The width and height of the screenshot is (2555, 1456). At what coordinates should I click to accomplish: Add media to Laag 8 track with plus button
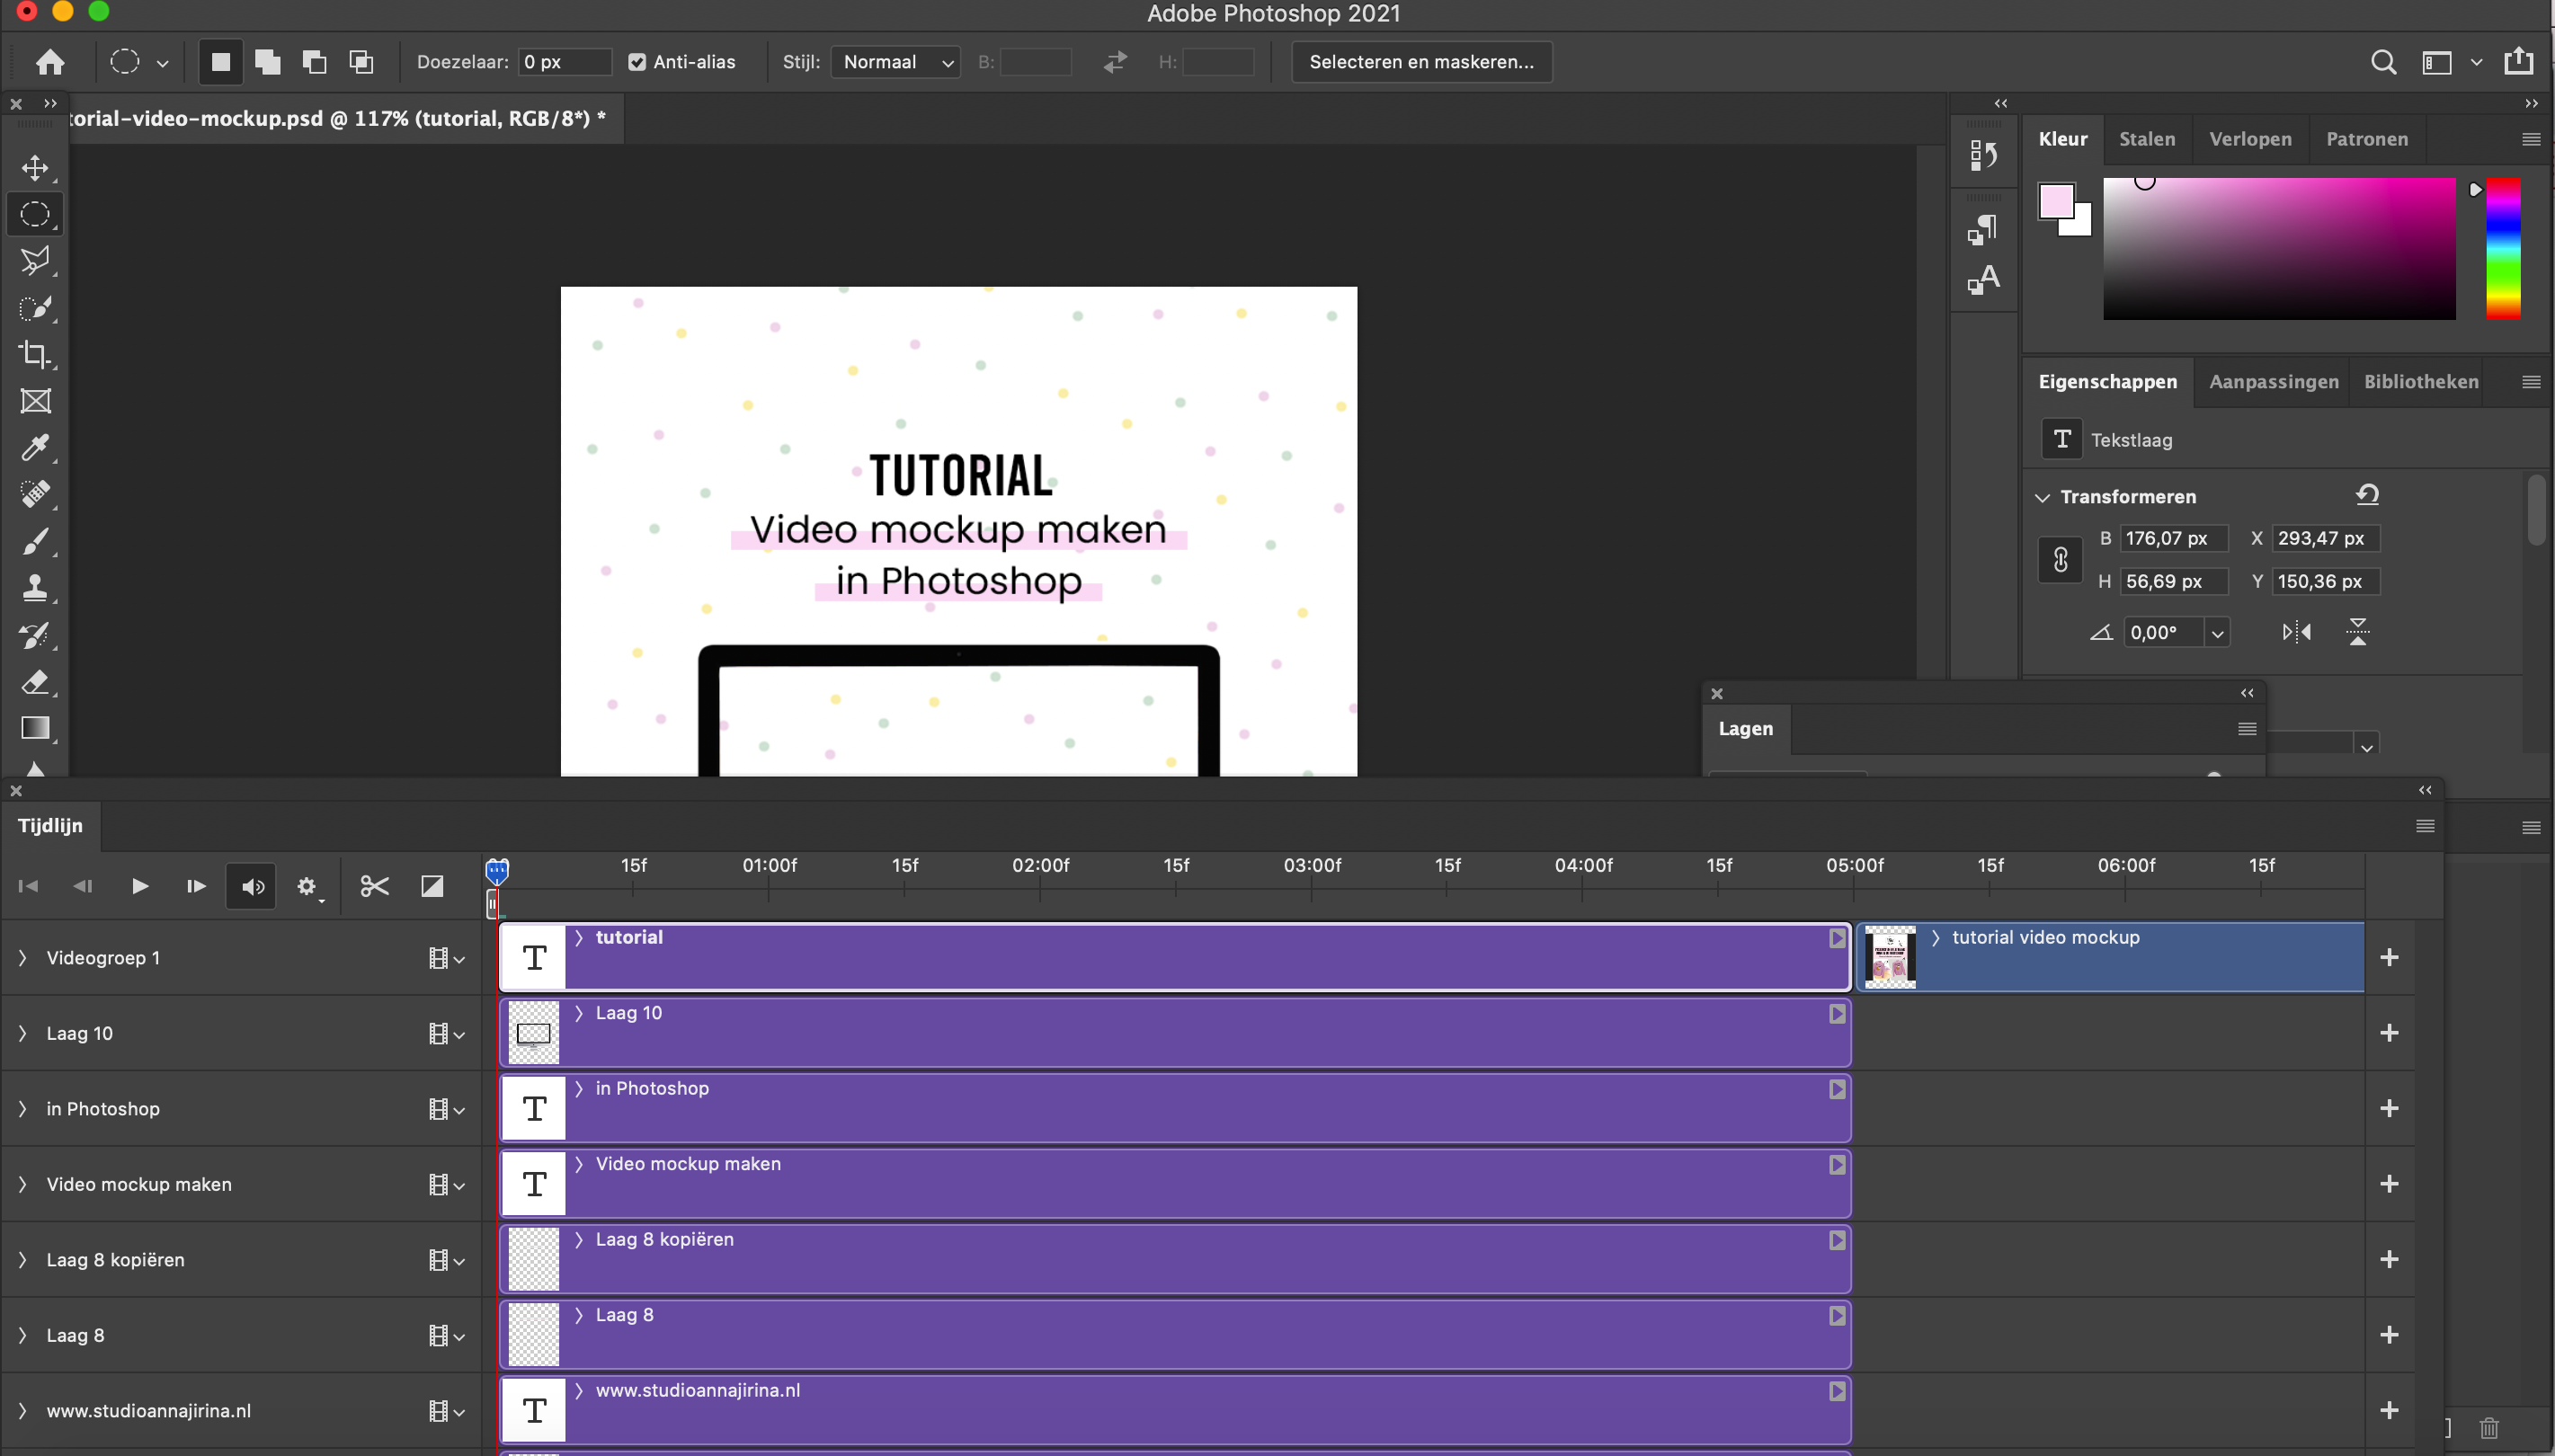coord(2390,1334)
